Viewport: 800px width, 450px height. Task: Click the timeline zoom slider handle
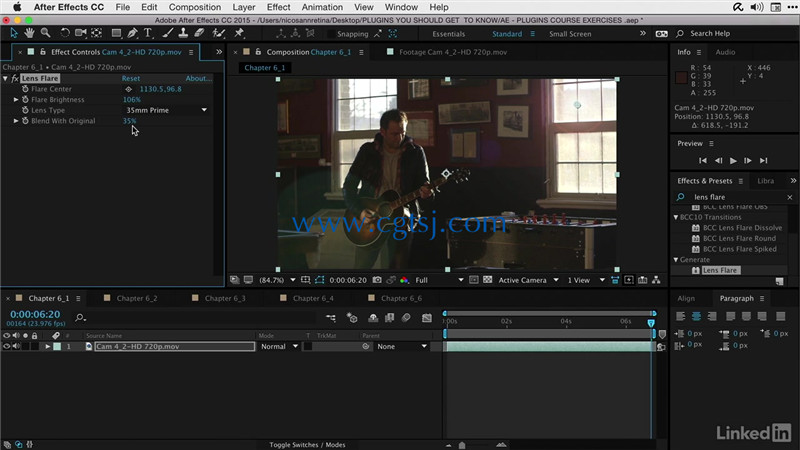point(462,445)
